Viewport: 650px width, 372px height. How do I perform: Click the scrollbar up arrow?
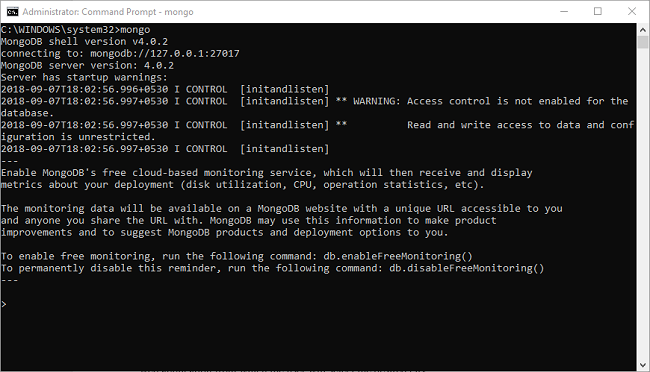click(x=643, y=30)
